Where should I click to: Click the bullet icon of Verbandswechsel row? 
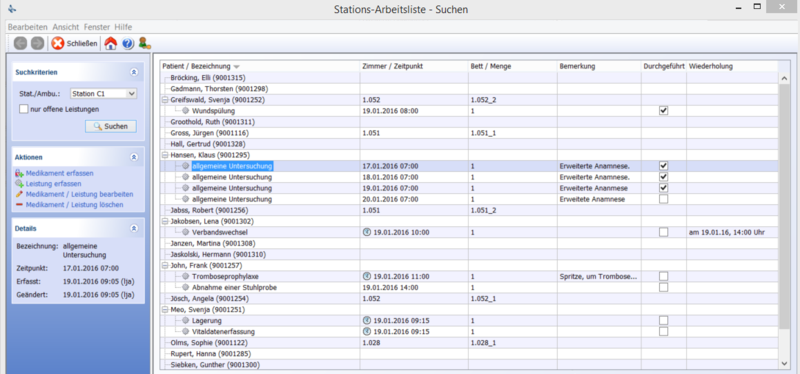point(185,232)
